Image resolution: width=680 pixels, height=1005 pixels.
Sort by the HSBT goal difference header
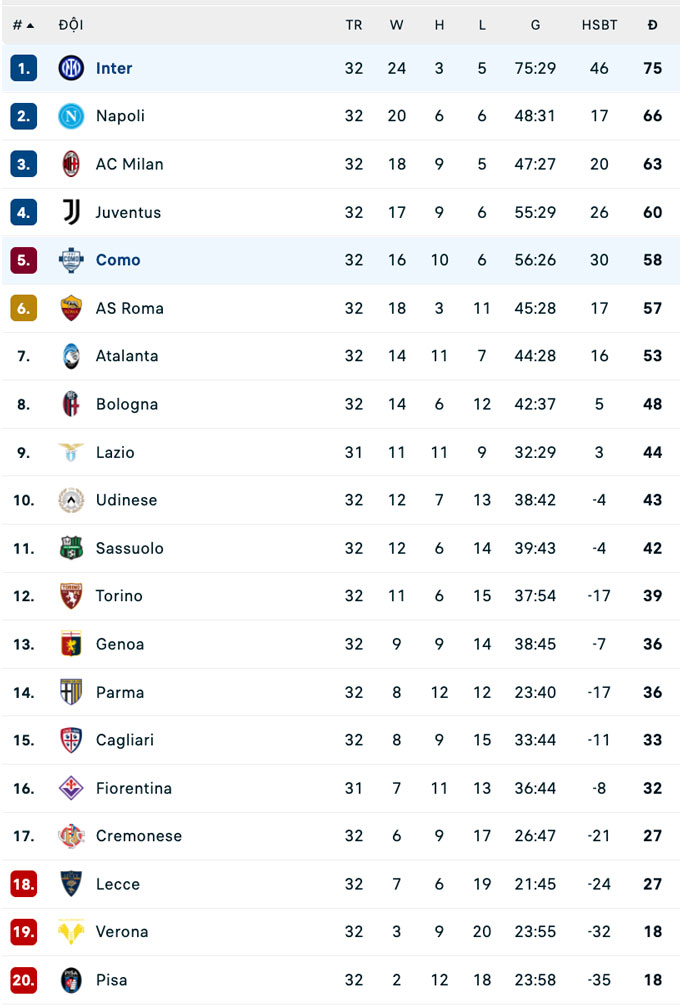point(599,25)
